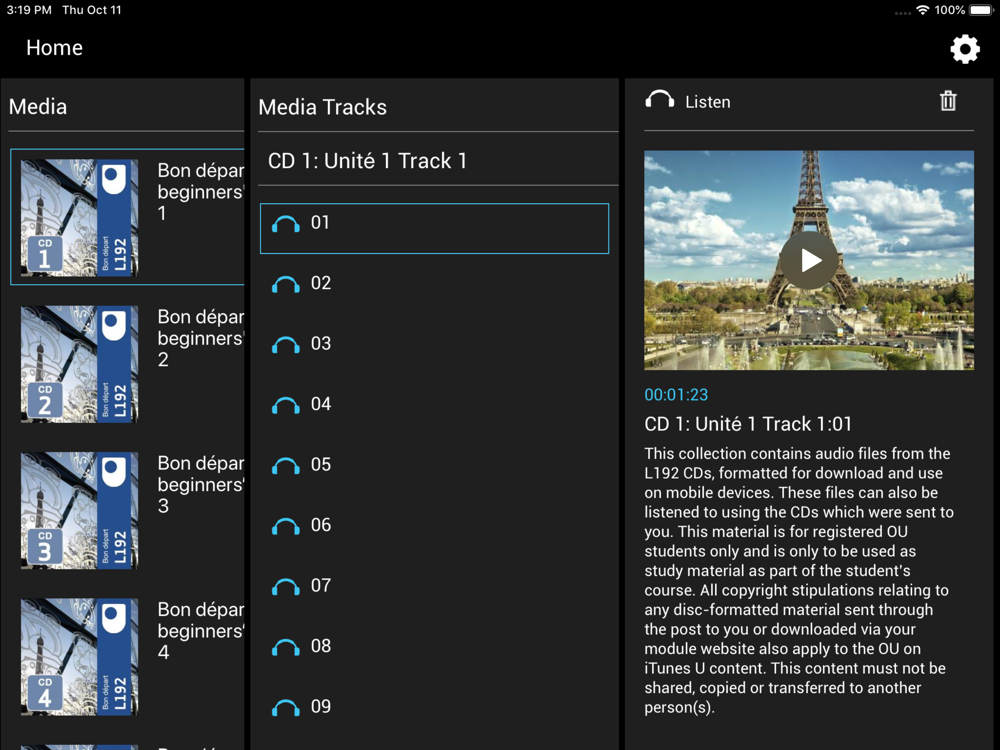Select Bon départ beginners' 3 title
Image resolution: width=1000 pixels, height=750 pixels.
201,484
